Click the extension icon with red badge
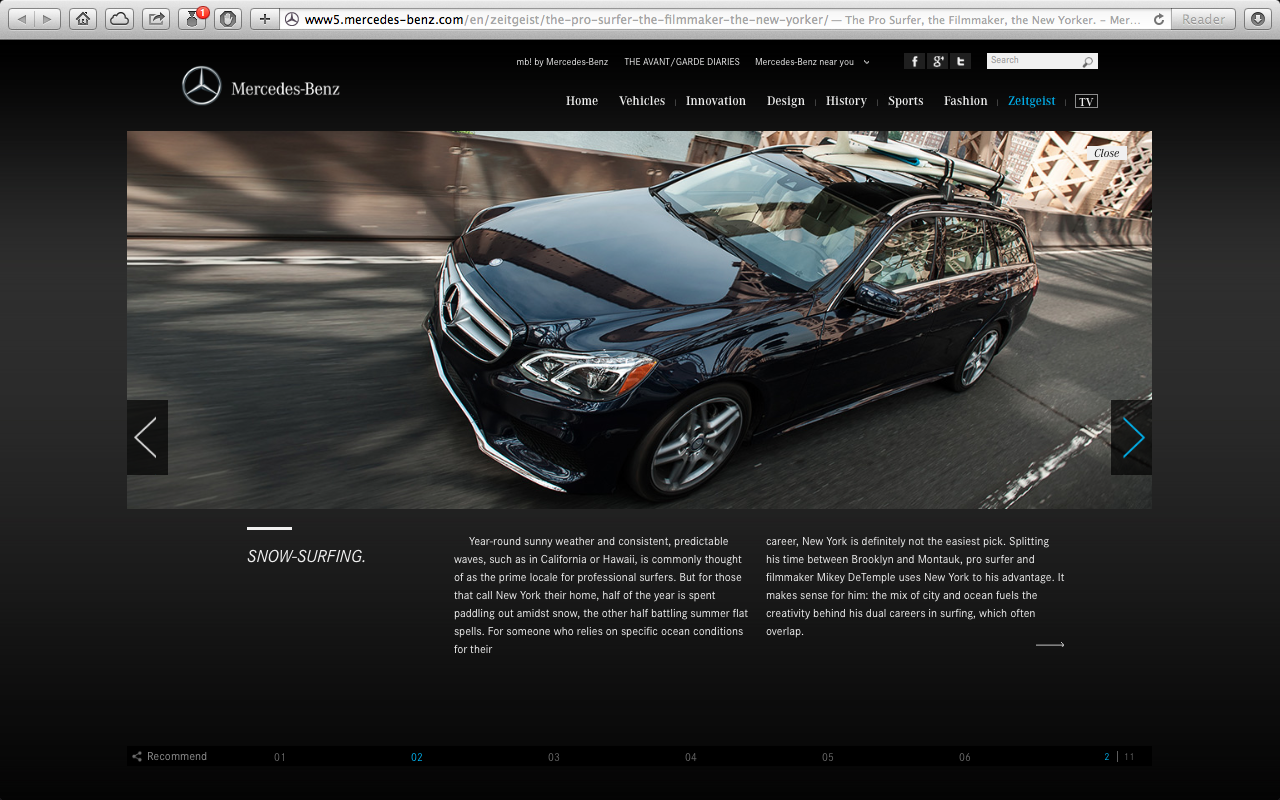 pos(192,19)
